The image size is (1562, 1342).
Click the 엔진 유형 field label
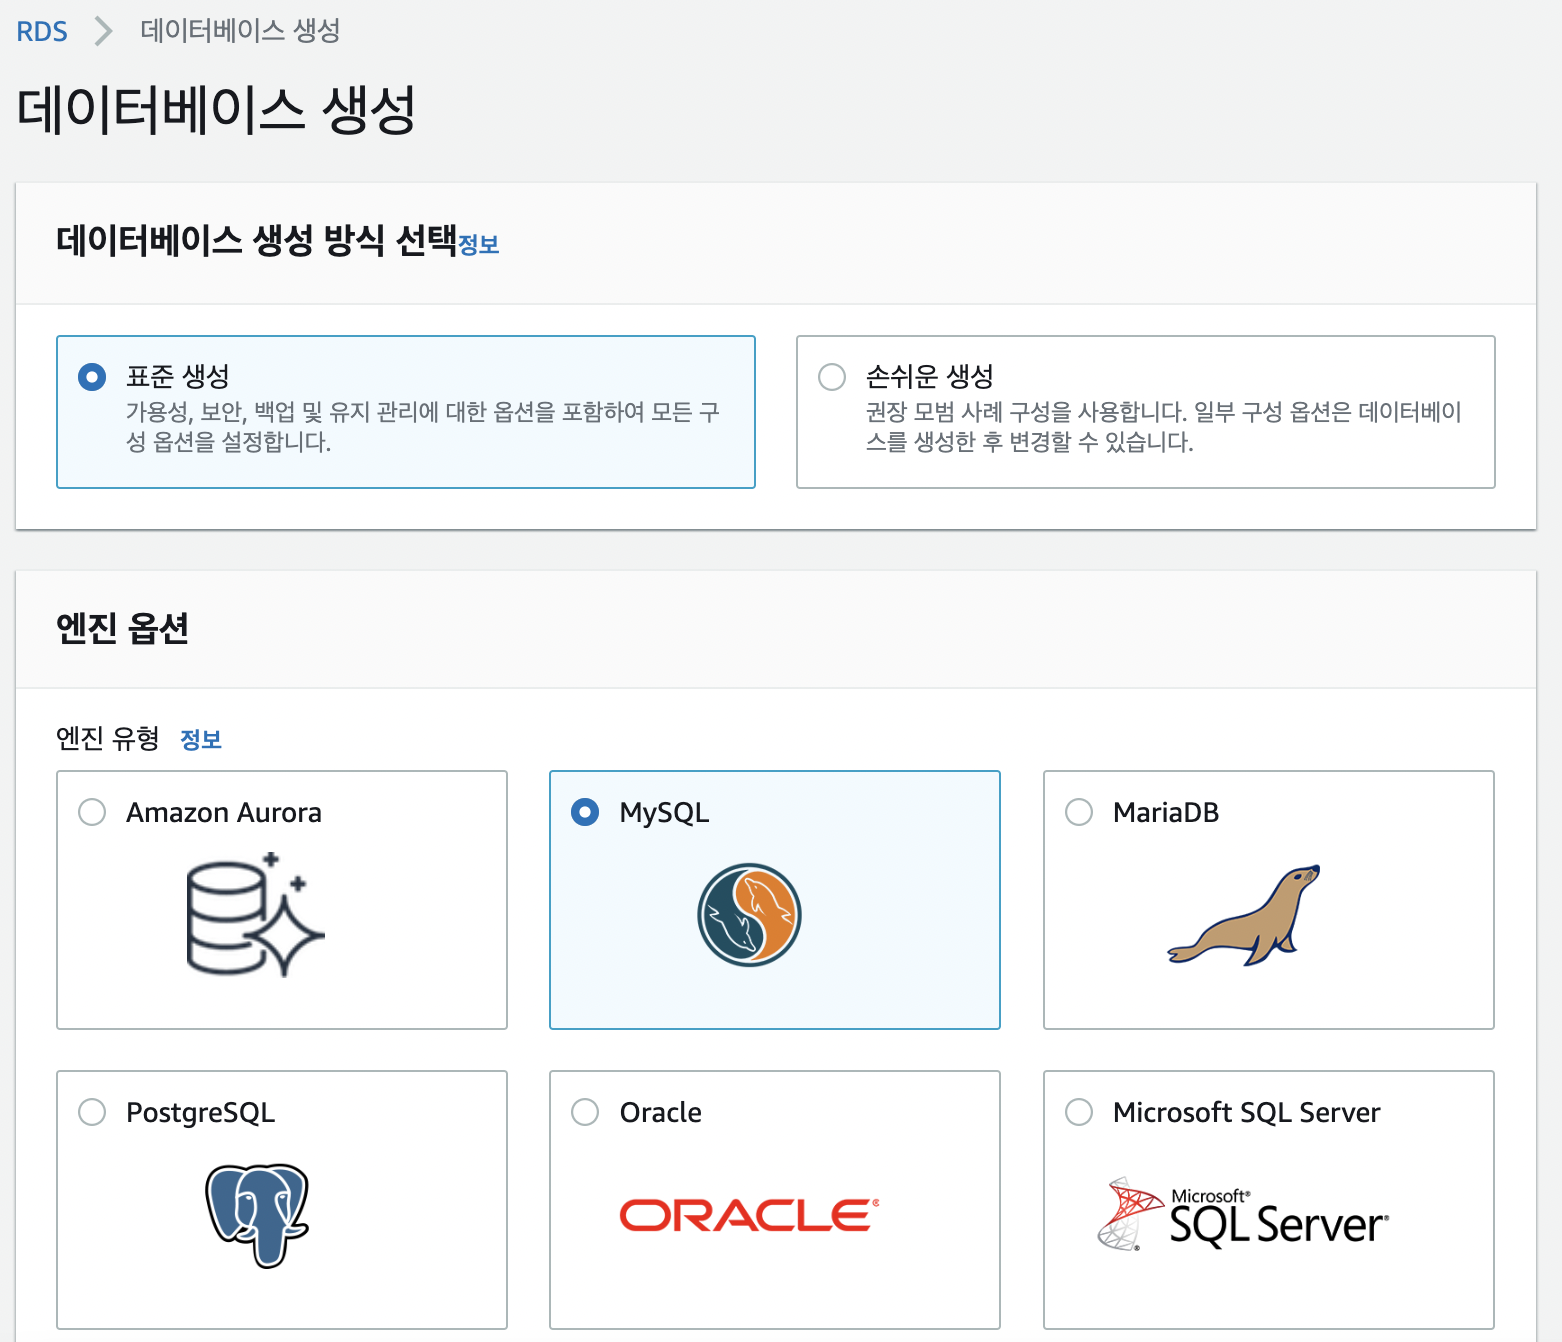coord(108,739)
